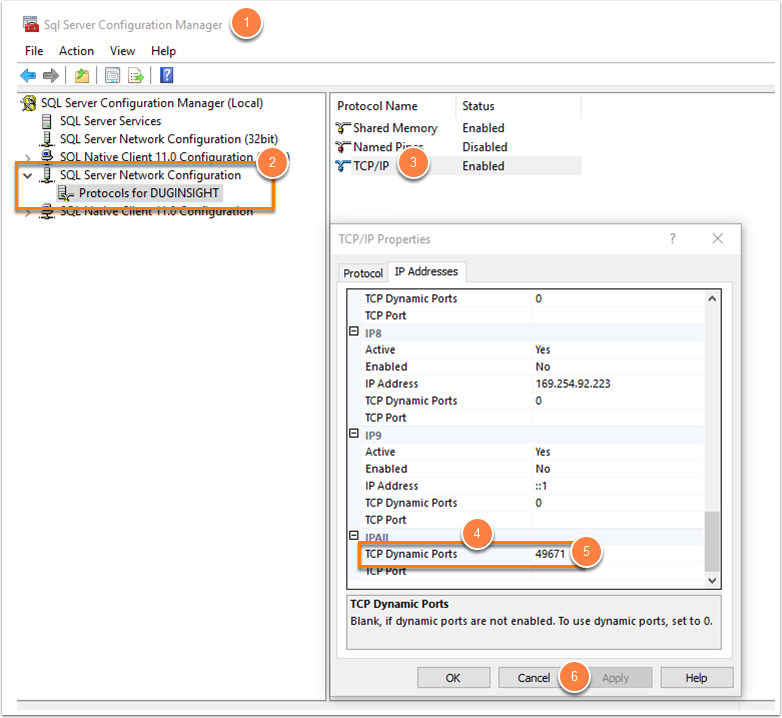Click the IP9 TCP Port empty field
782x718 pixels.
click(618, 520)
